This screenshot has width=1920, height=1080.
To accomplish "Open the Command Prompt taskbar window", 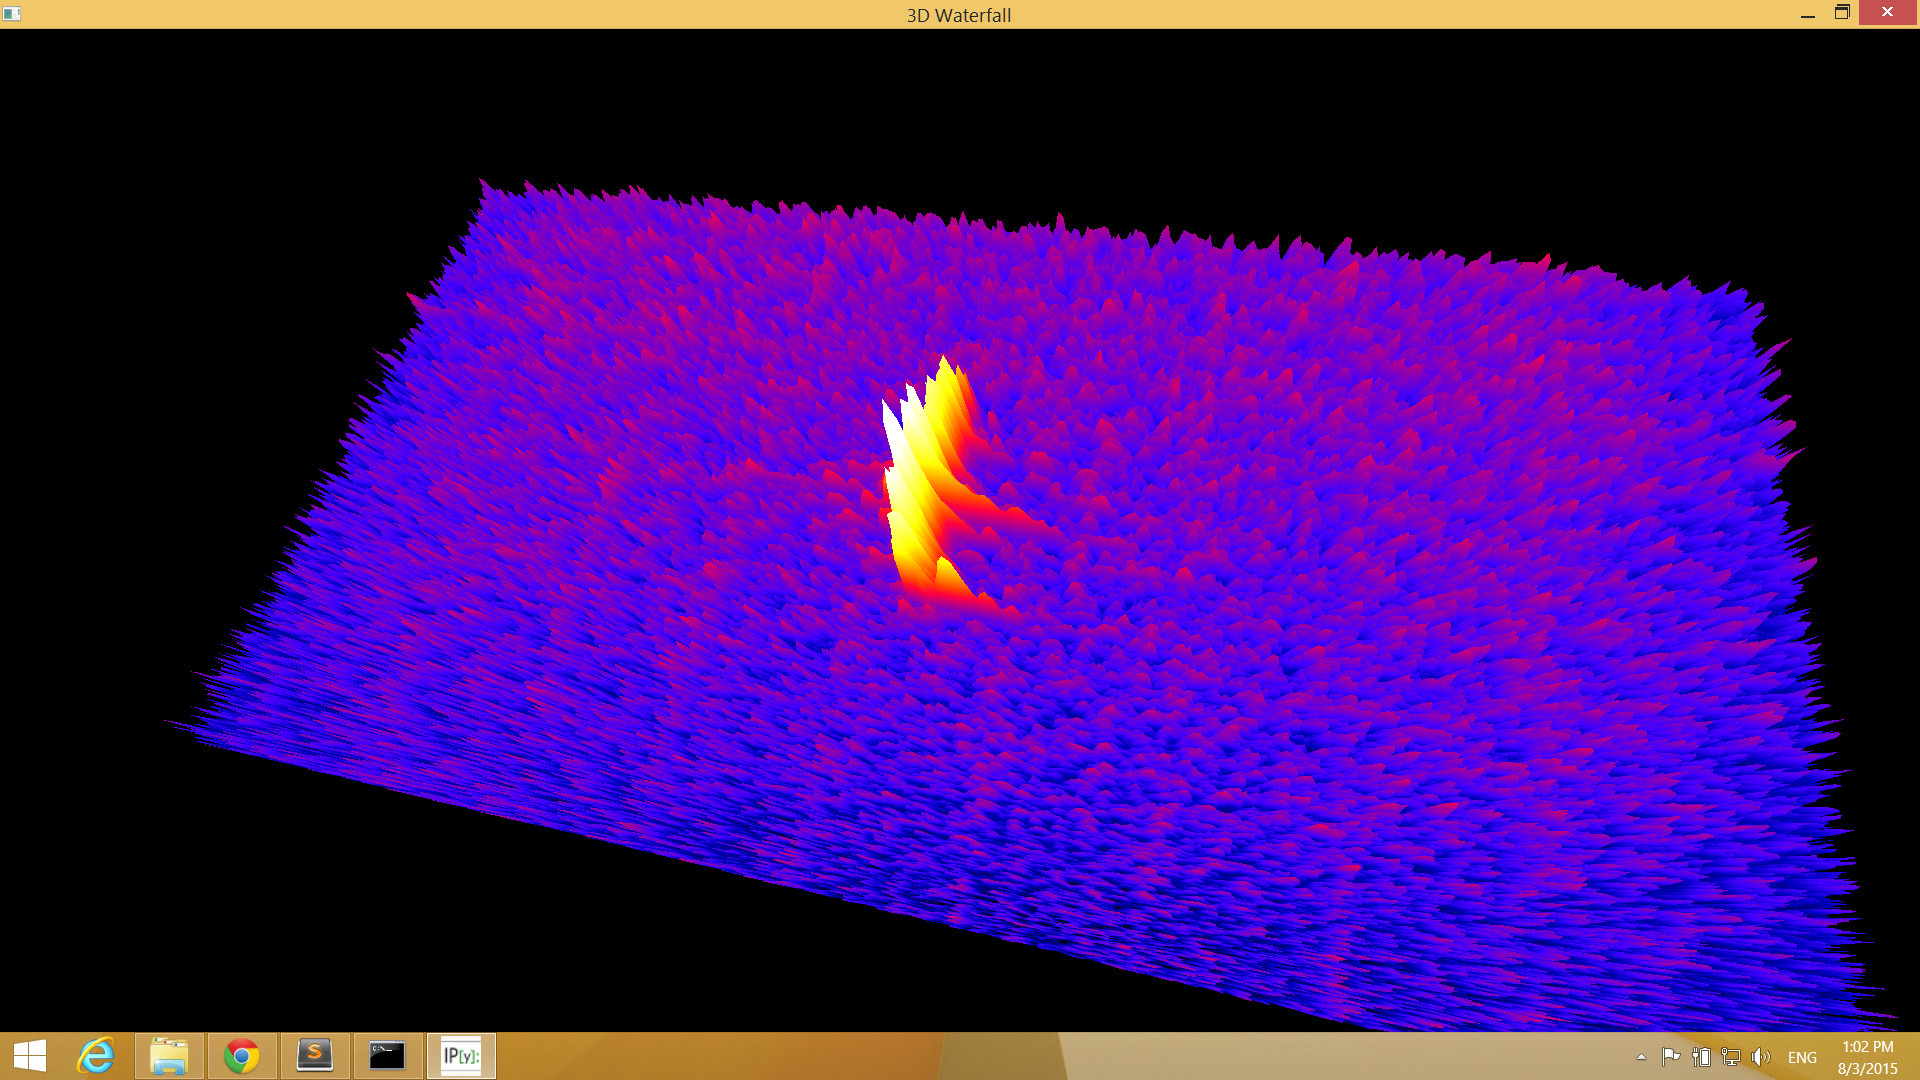I will click(x=388, y=1056).
